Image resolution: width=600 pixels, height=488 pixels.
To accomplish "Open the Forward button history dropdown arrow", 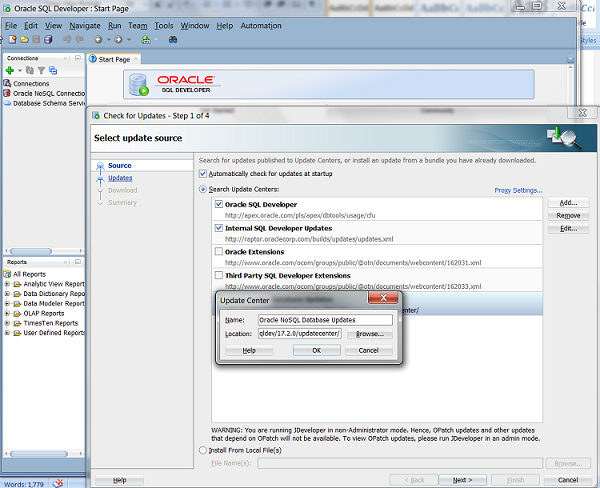I will [x=129, y=39].
